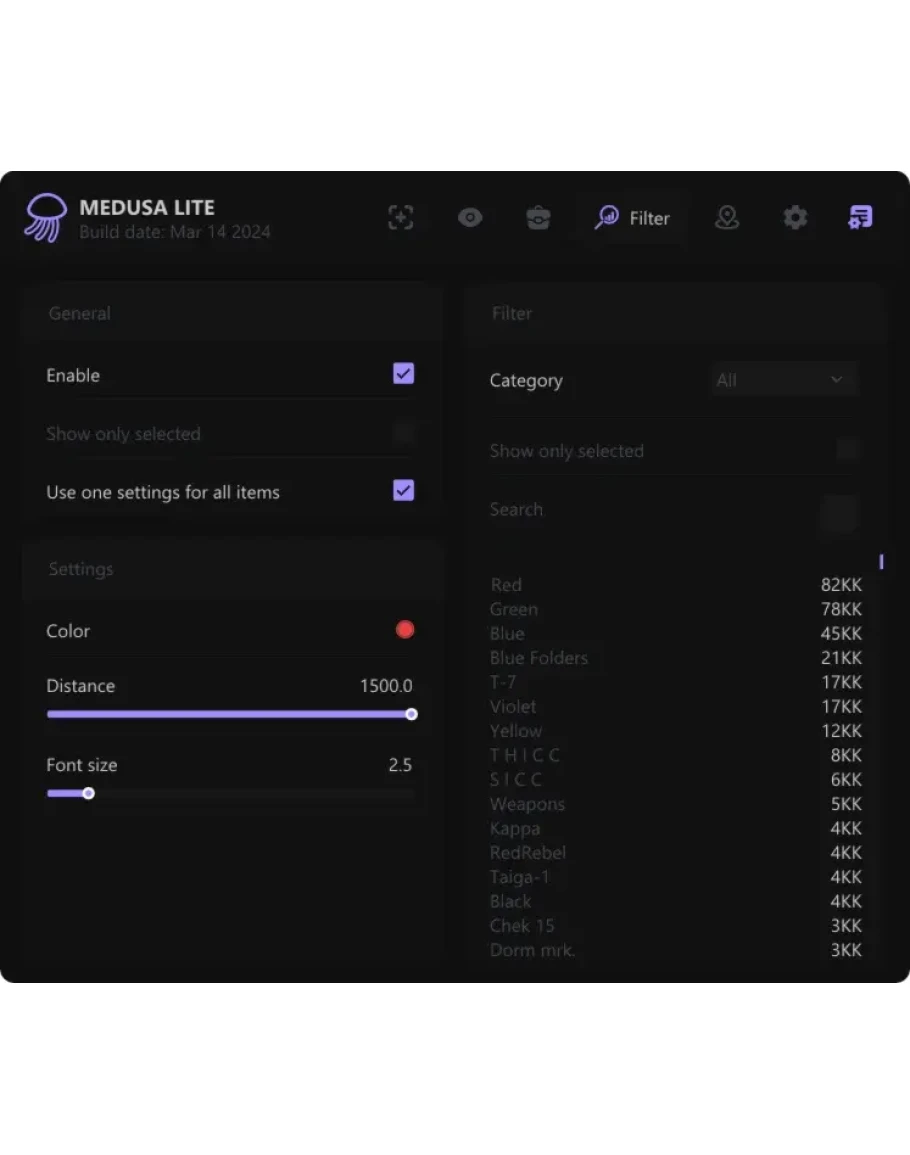Click the Category dropdown chevron arrow
The height and width of the screenshot is (1155, 910).
coord(837,380)
